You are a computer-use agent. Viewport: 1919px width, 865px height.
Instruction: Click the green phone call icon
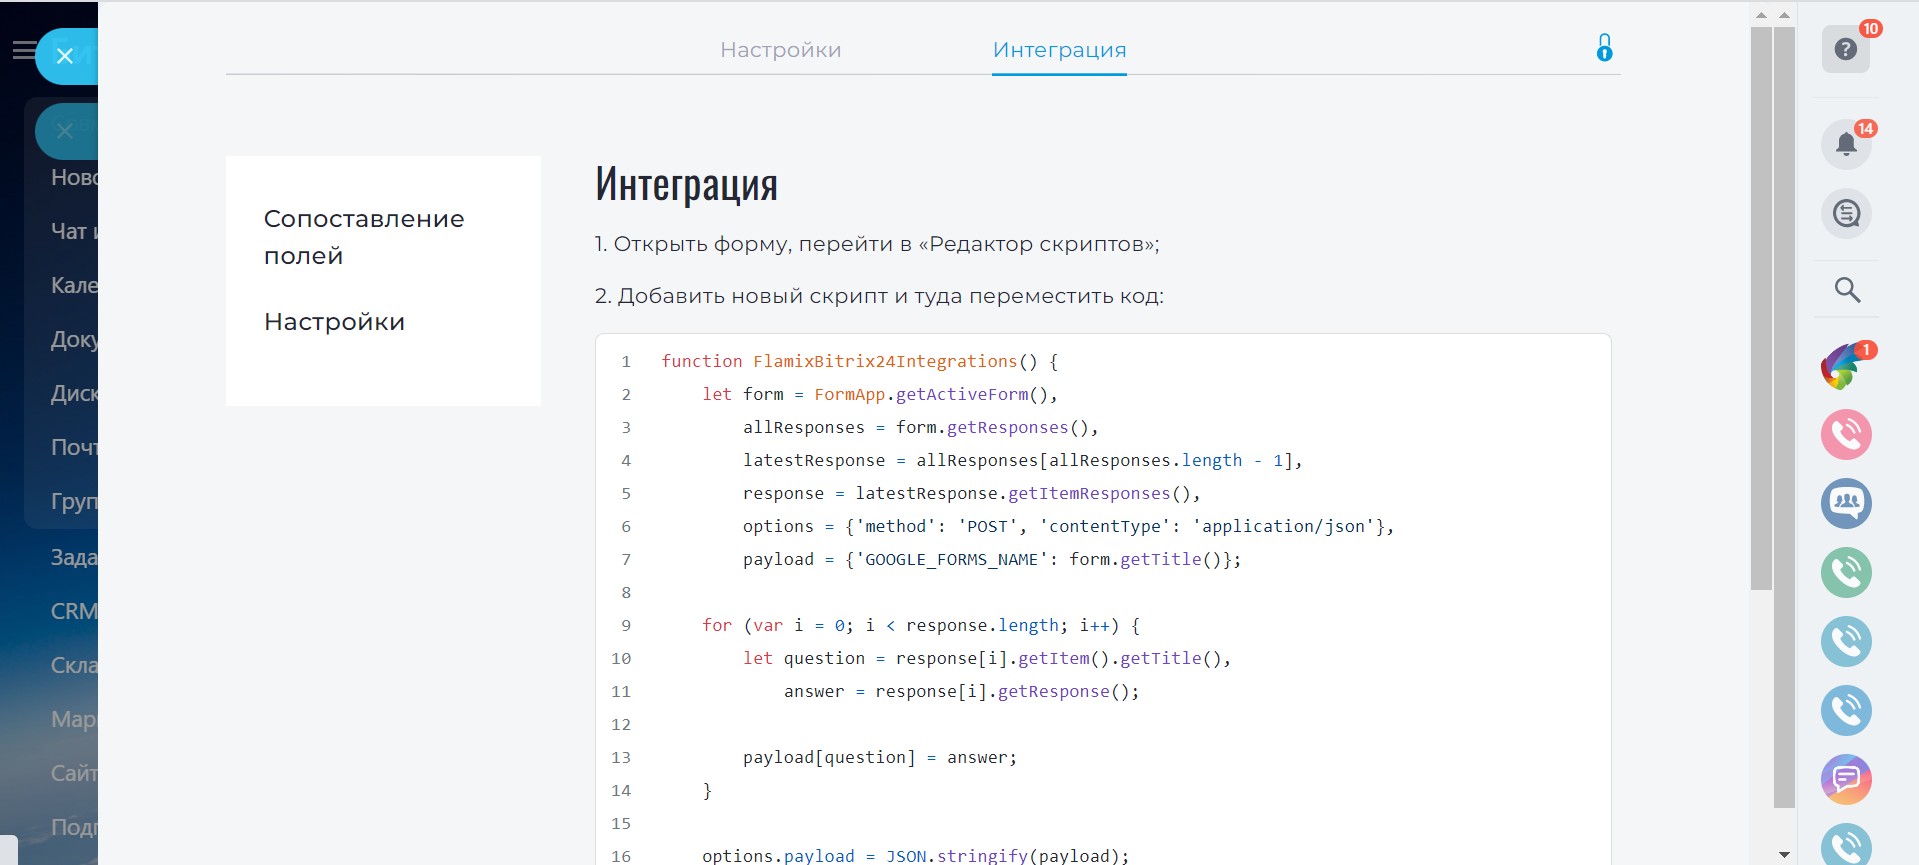(x=1845, y=572)
